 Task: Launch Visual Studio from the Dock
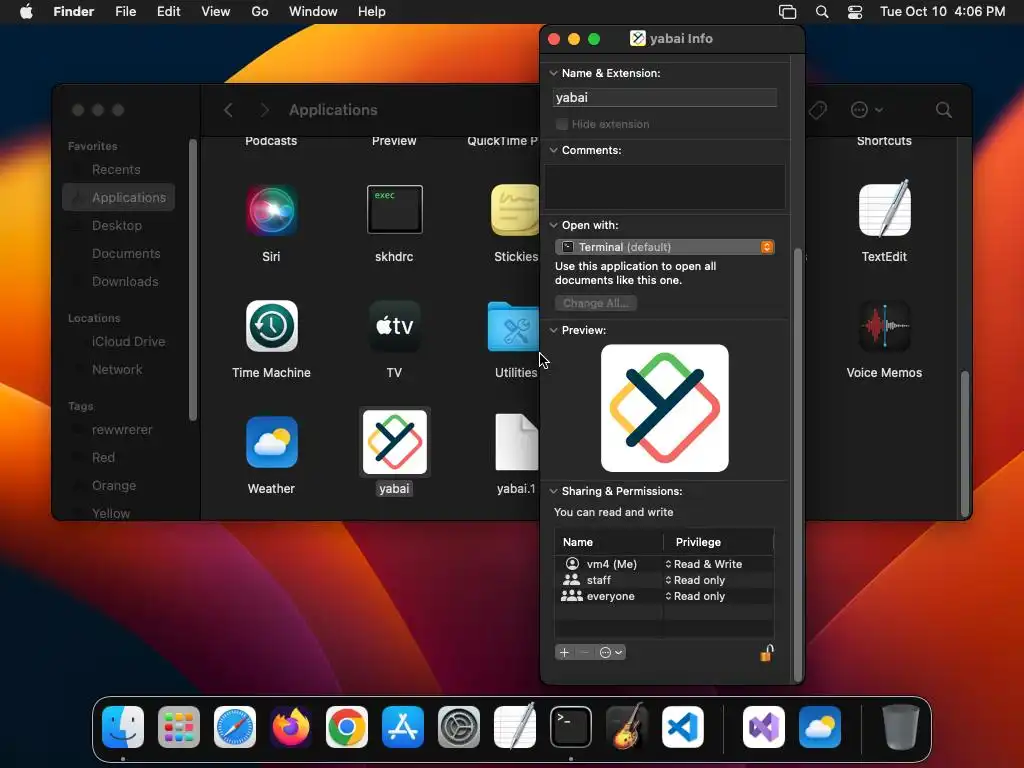point(763,727)
